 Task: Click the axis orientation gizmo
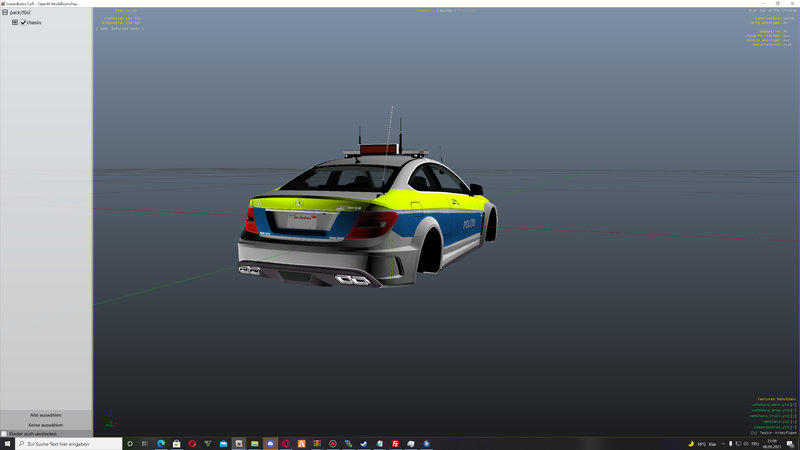(x=110, y=420)
